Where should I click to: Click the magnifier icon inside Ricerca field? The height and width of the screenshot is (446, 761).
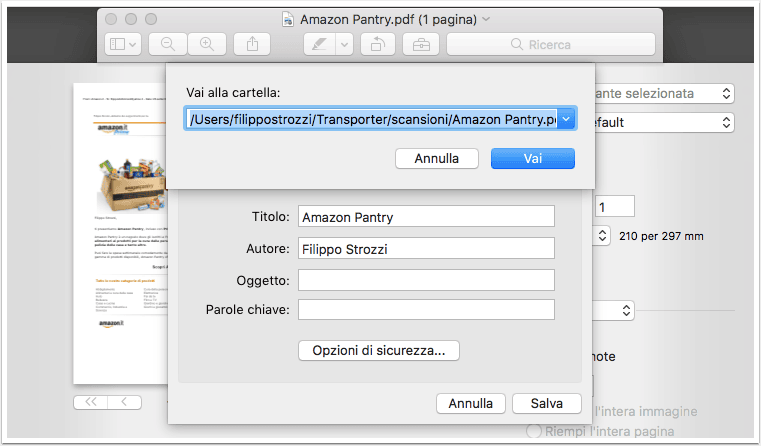click(x=517, y=45)
